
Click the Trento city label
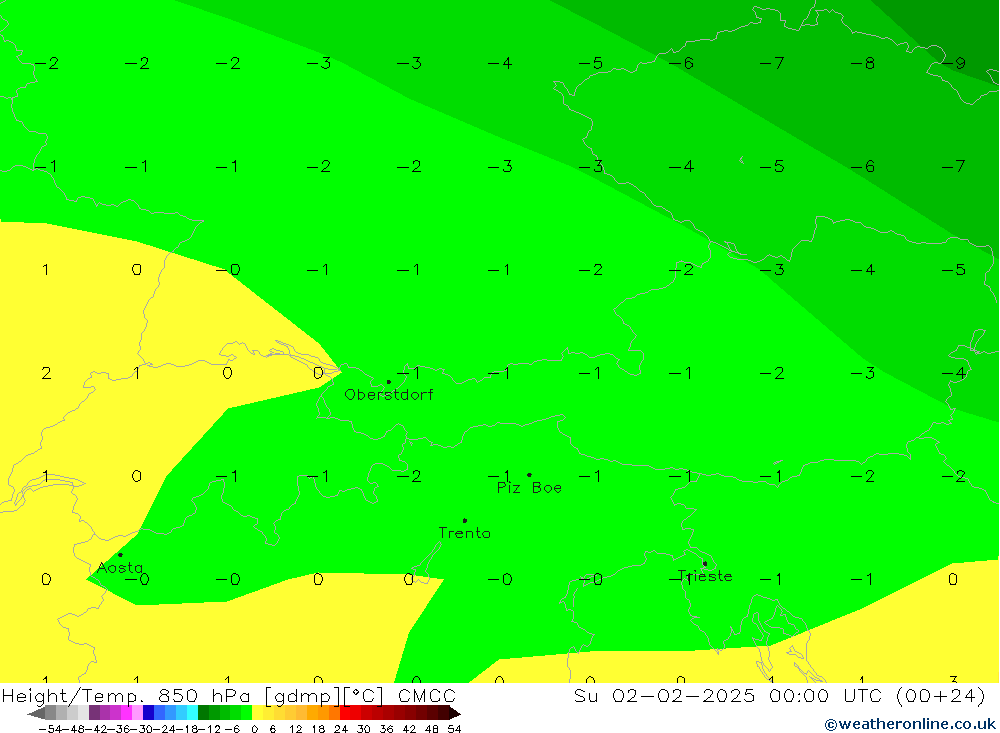pos(464,533)
